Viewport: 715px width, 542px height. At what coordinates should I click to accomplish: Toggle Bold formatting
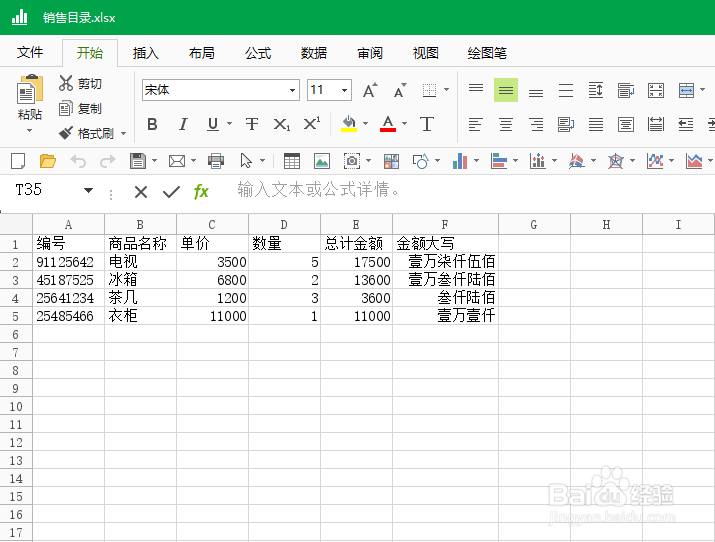pyautogui.click(x=152, y=124)
